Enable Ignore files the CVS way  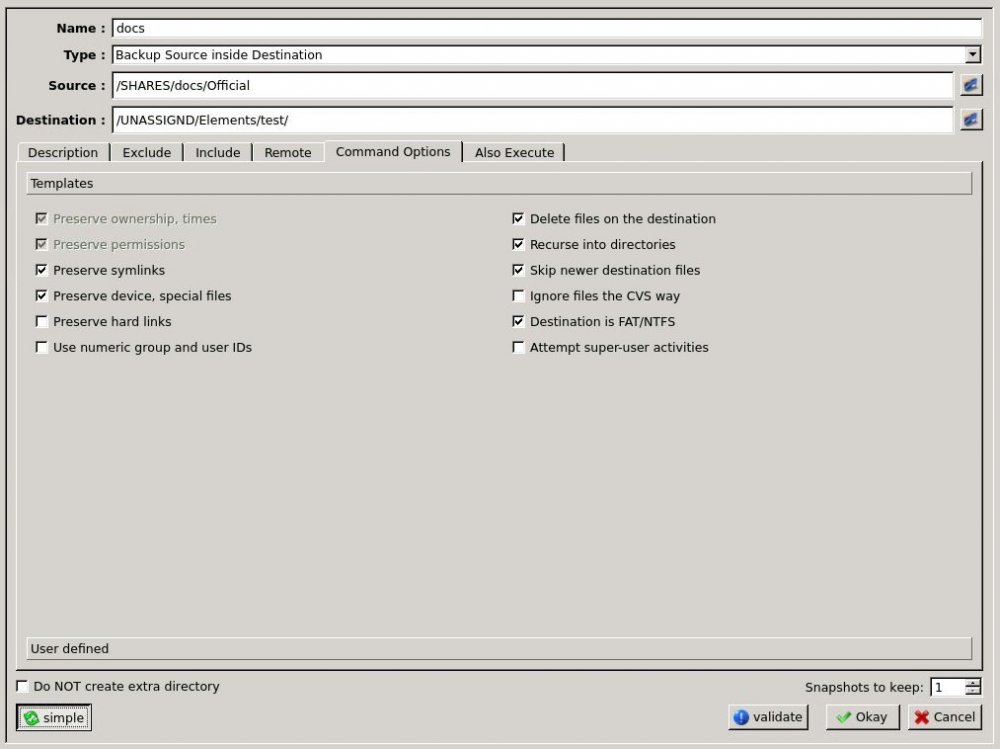click(518, 295)
